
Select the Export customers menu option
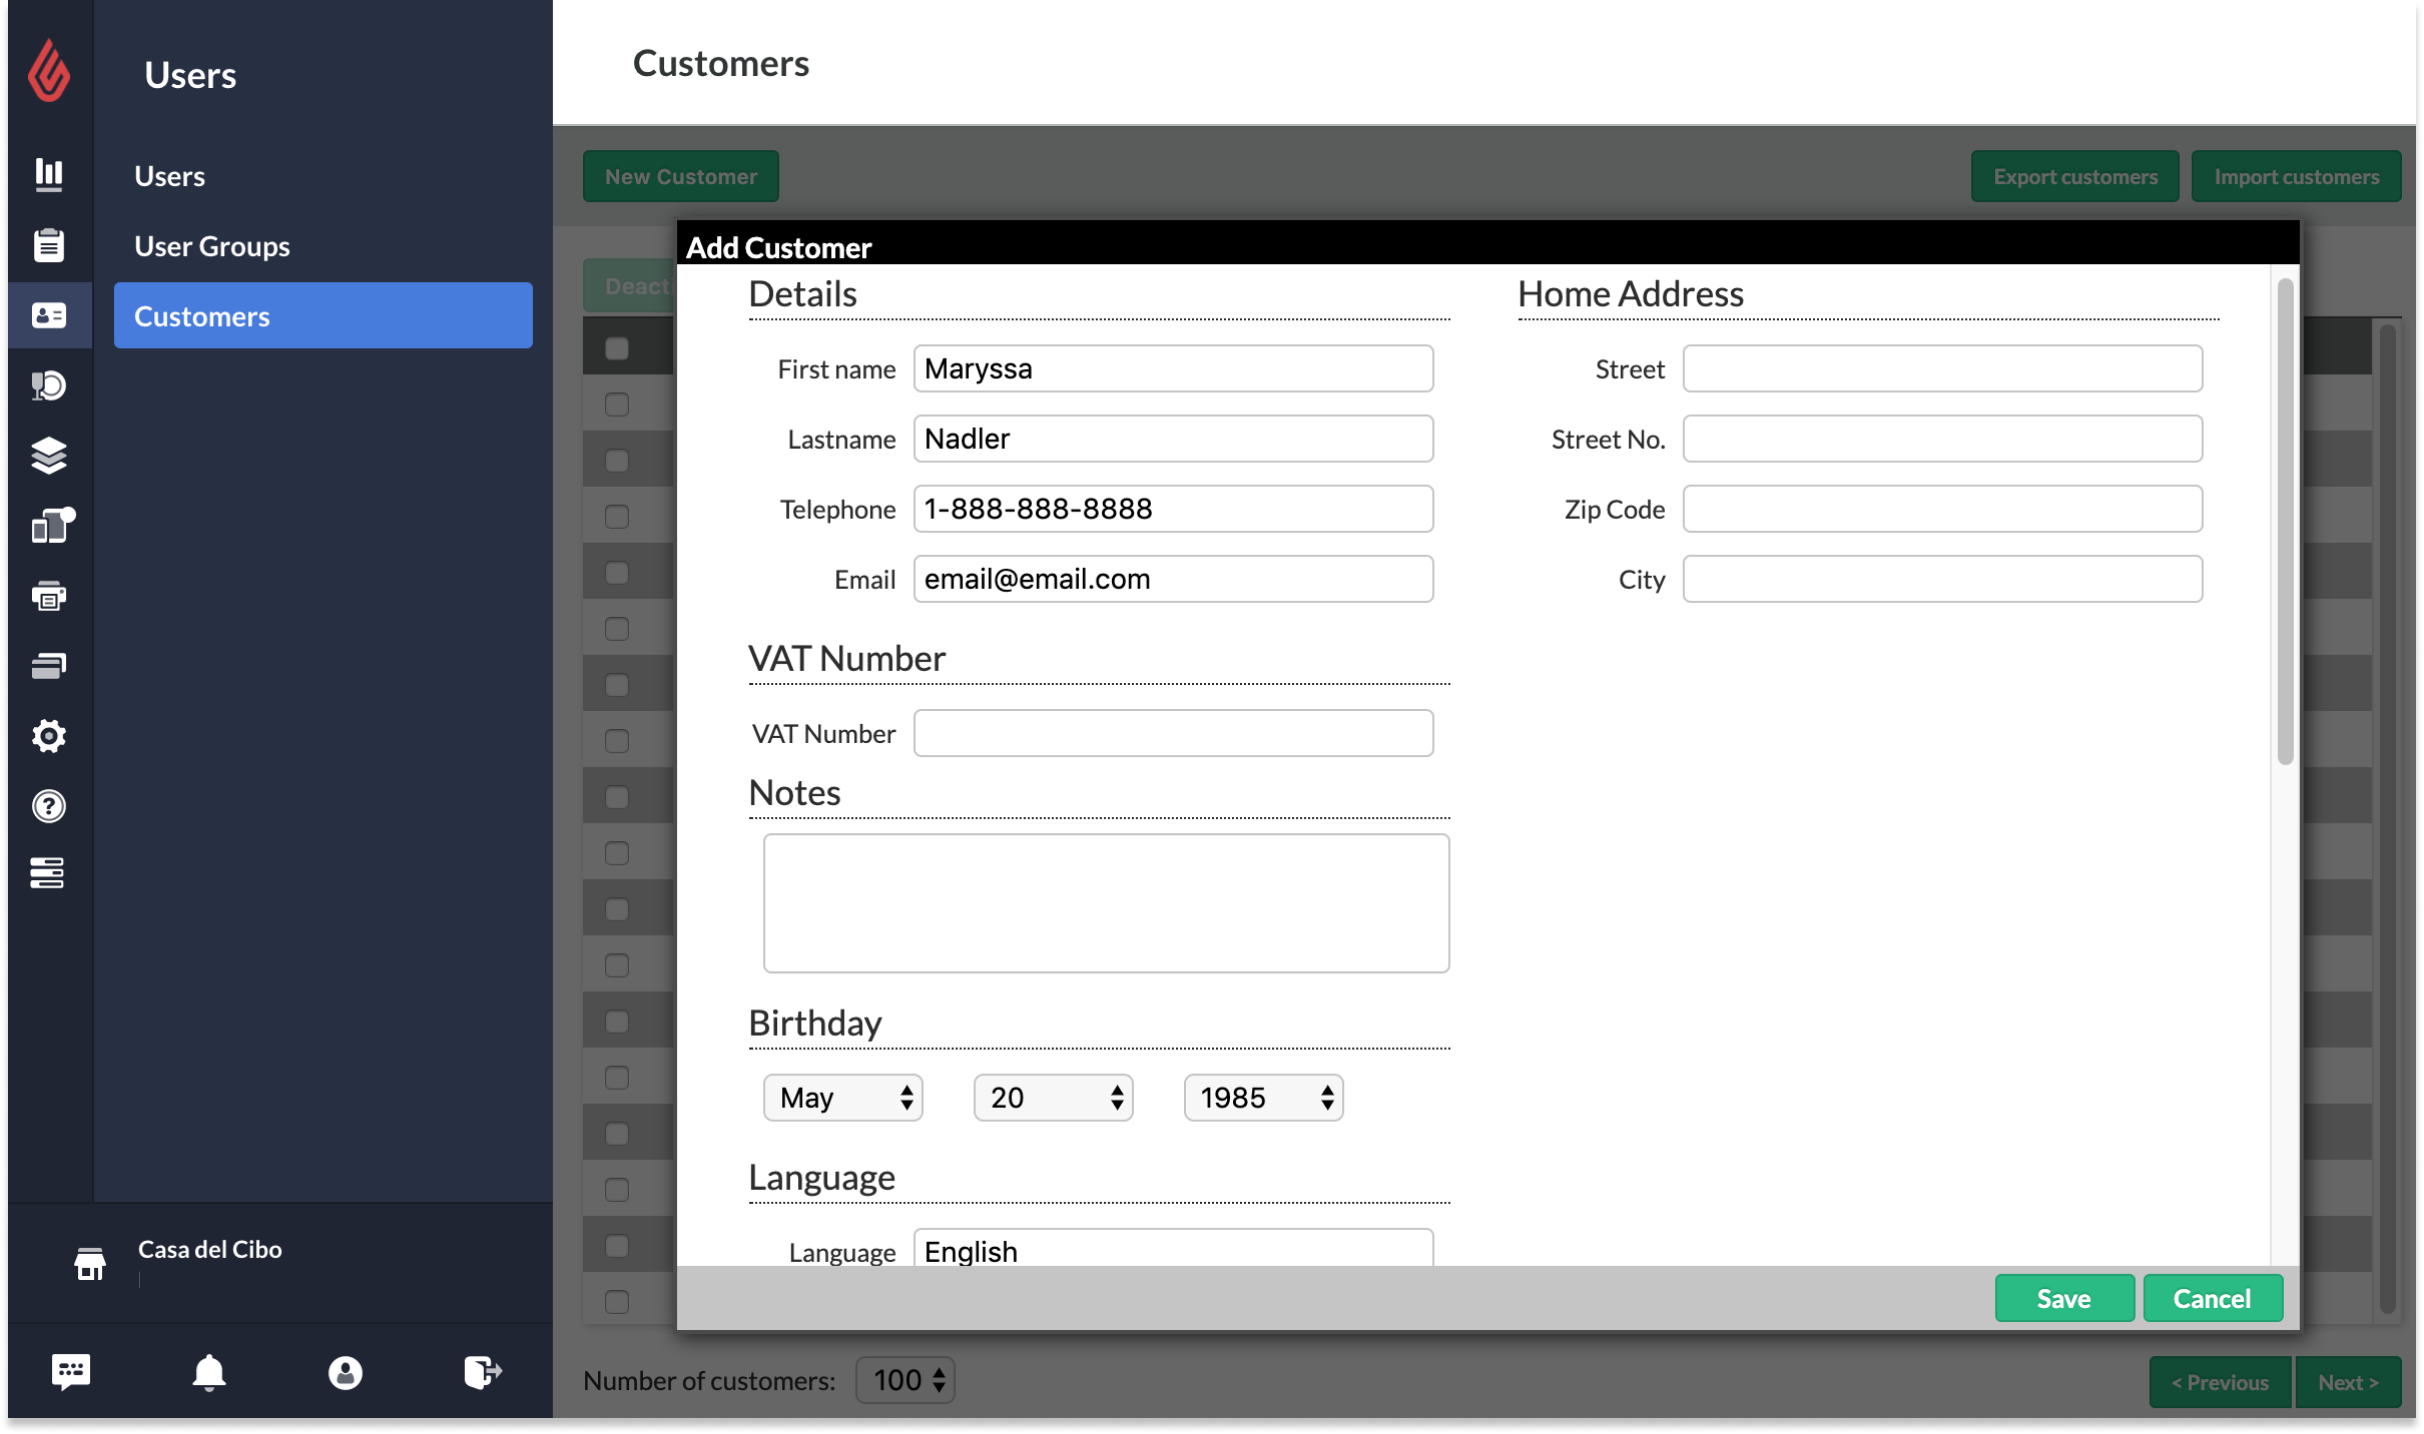[x=2074, y=174]
